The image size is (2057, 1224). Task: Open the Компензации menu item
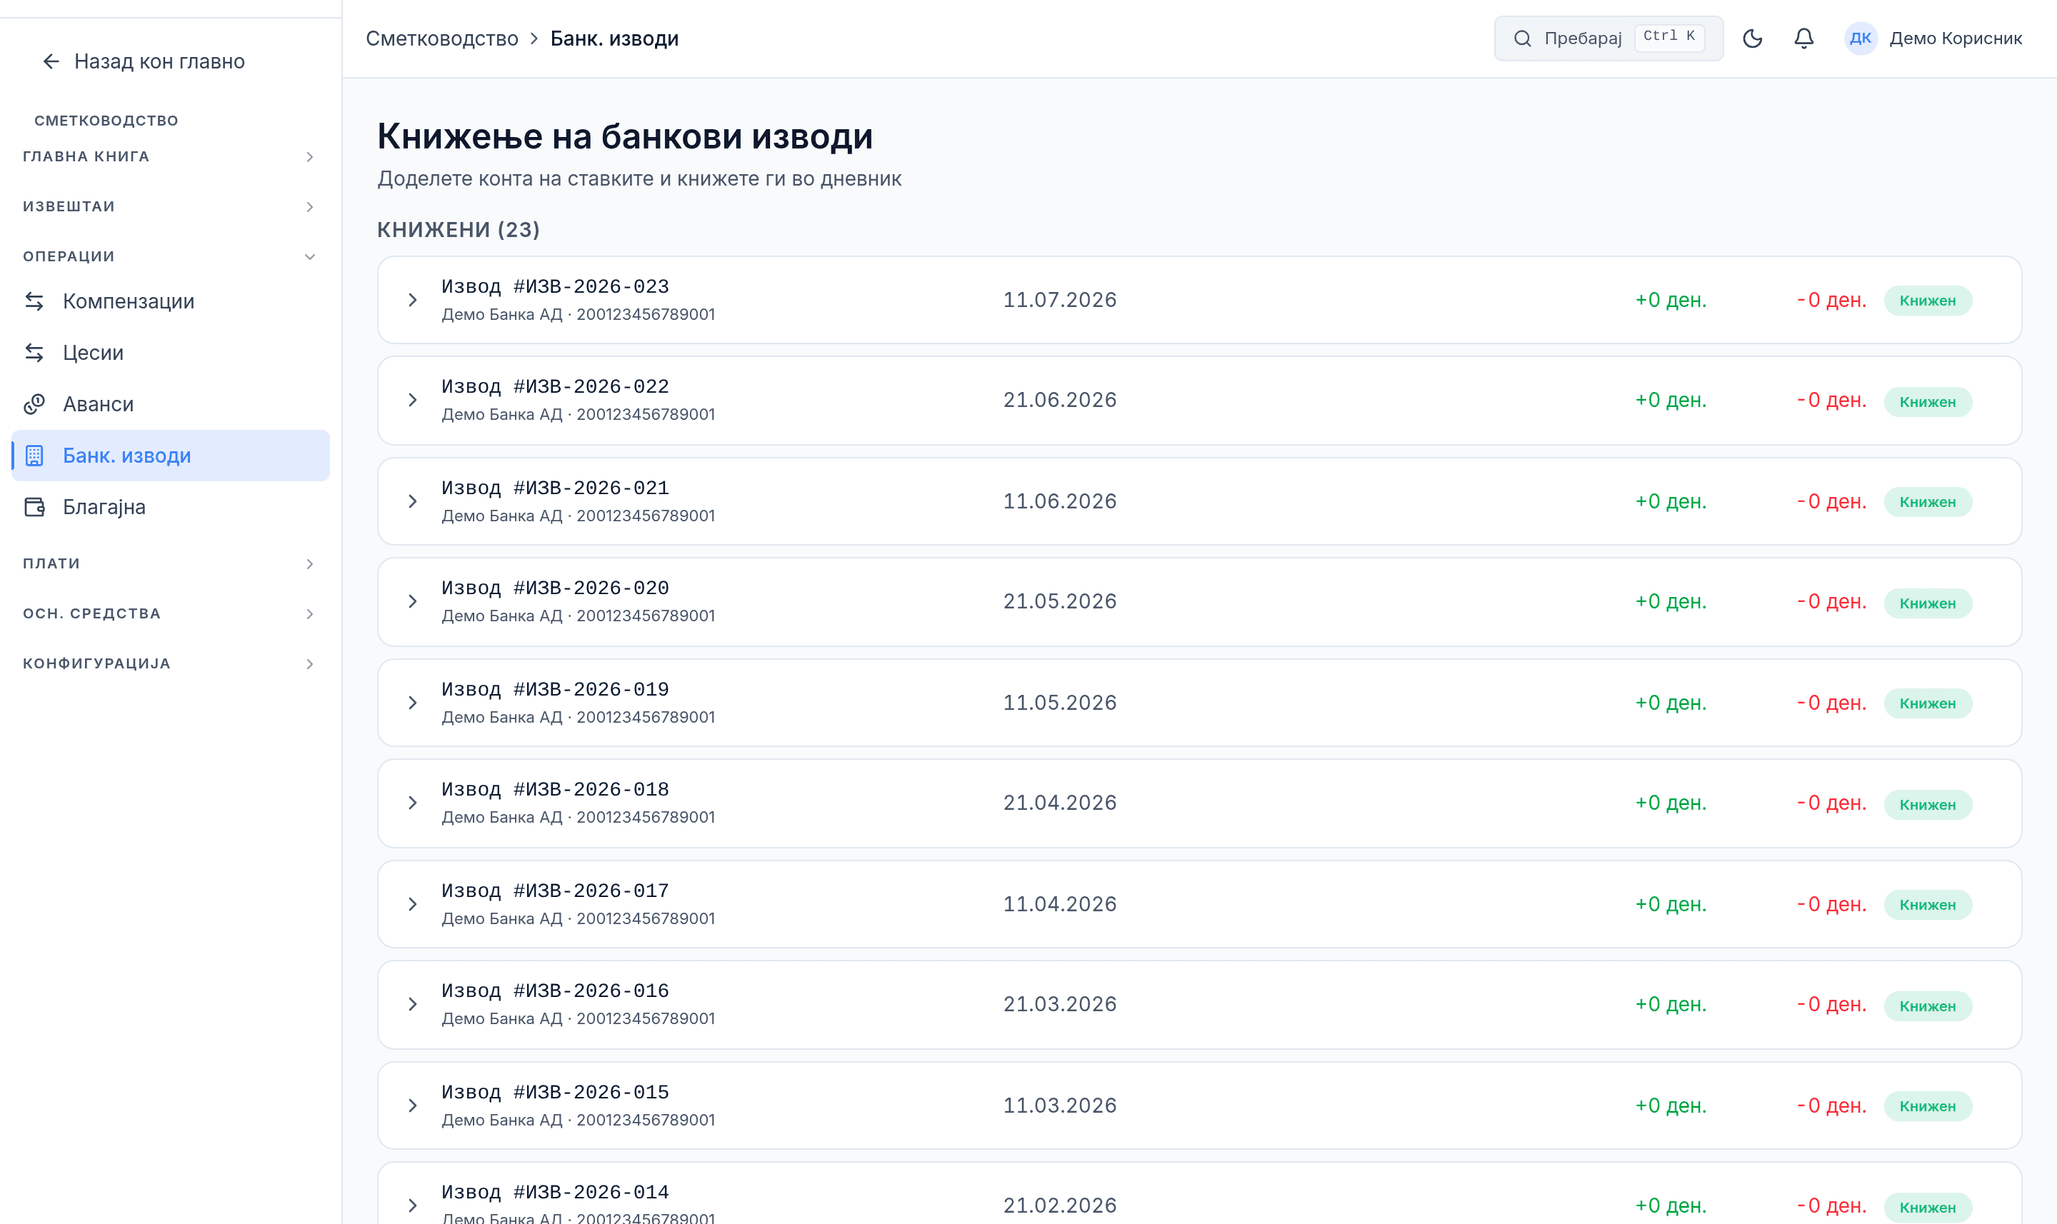pyautogui.click(x=170, y=301)
